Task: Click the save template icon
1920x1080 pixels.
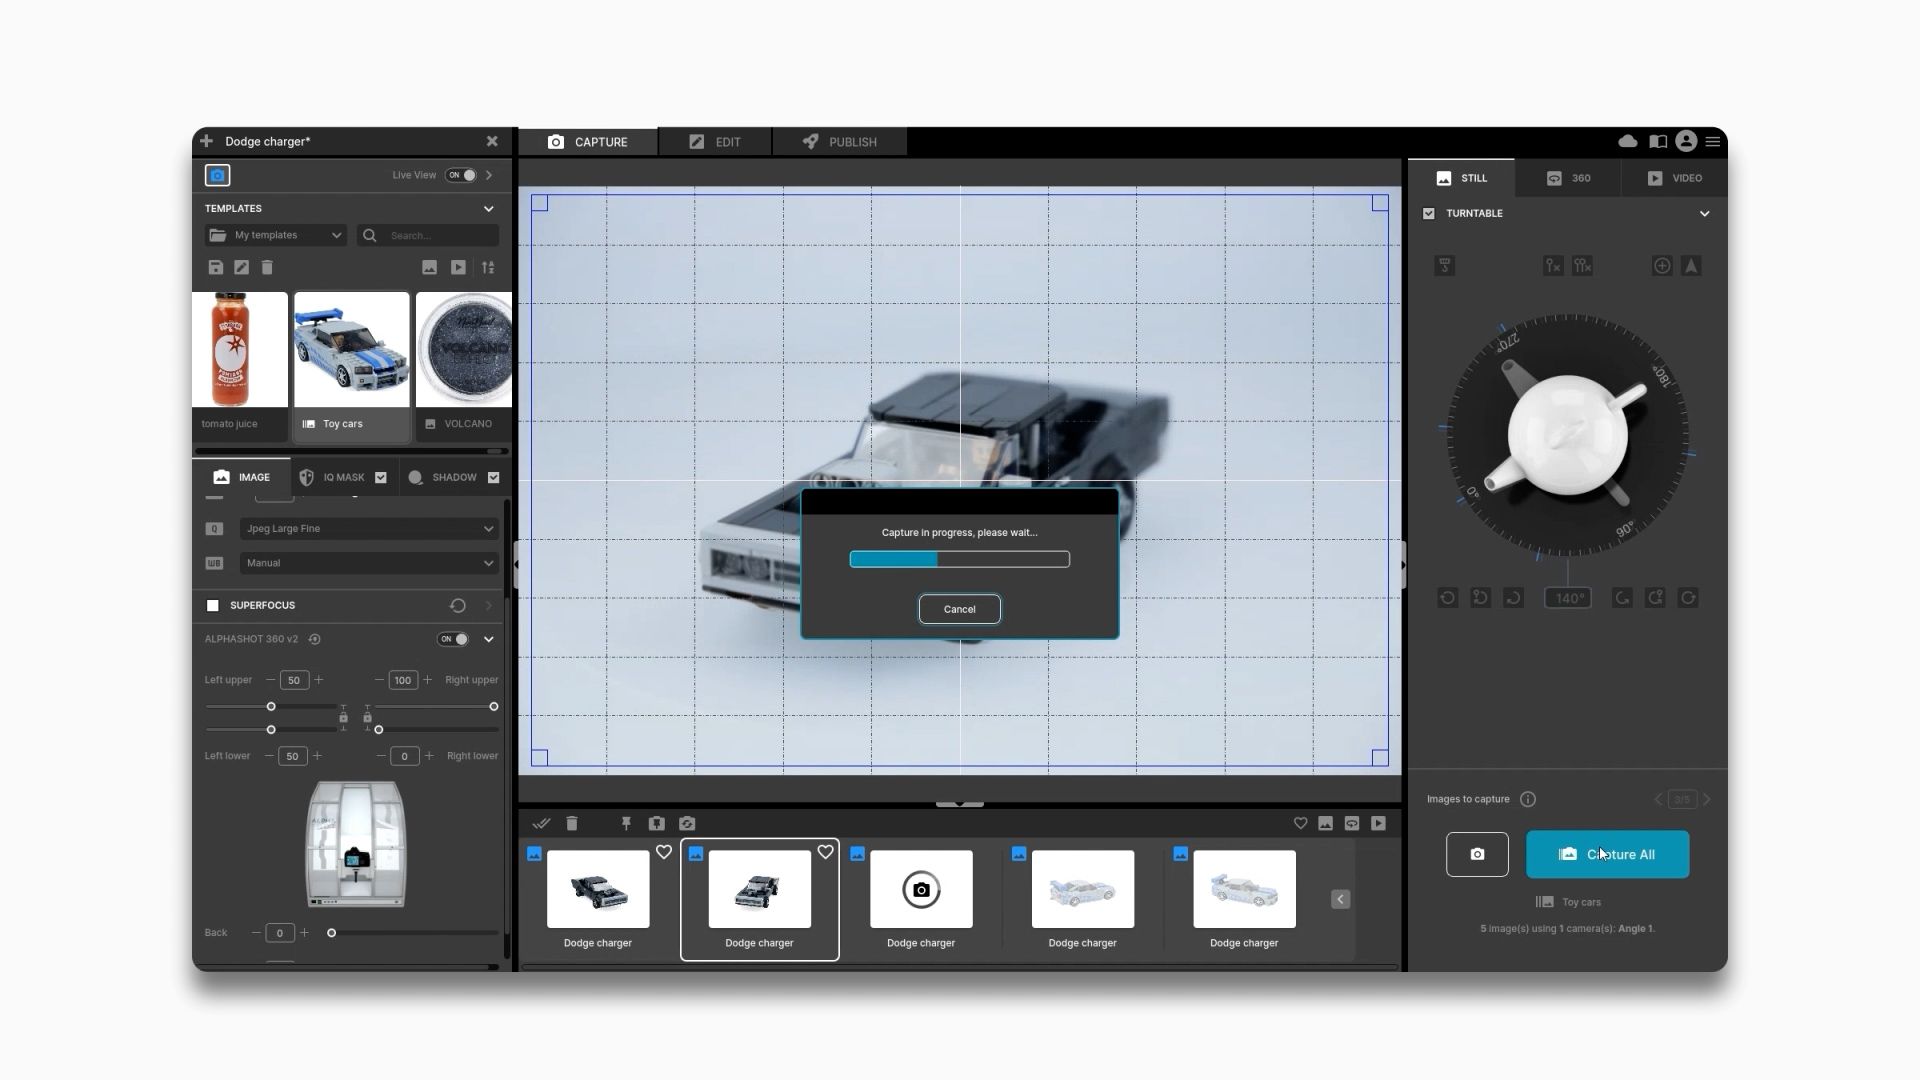Action: [x=215, y=267]
